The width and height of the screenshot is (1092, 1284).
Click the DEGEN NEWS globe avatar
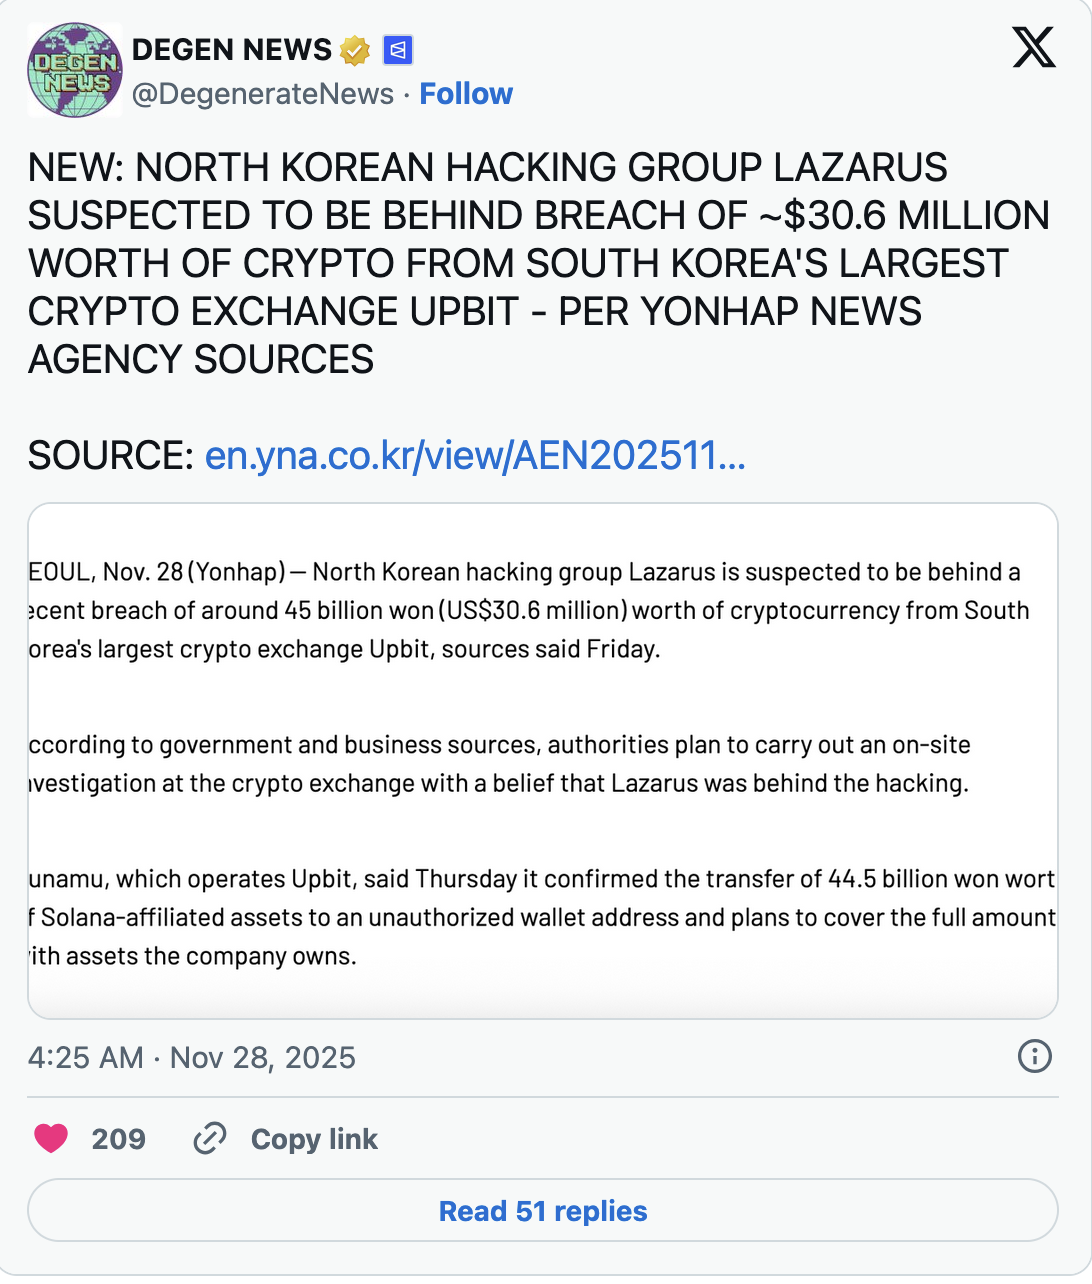(75, 70)
